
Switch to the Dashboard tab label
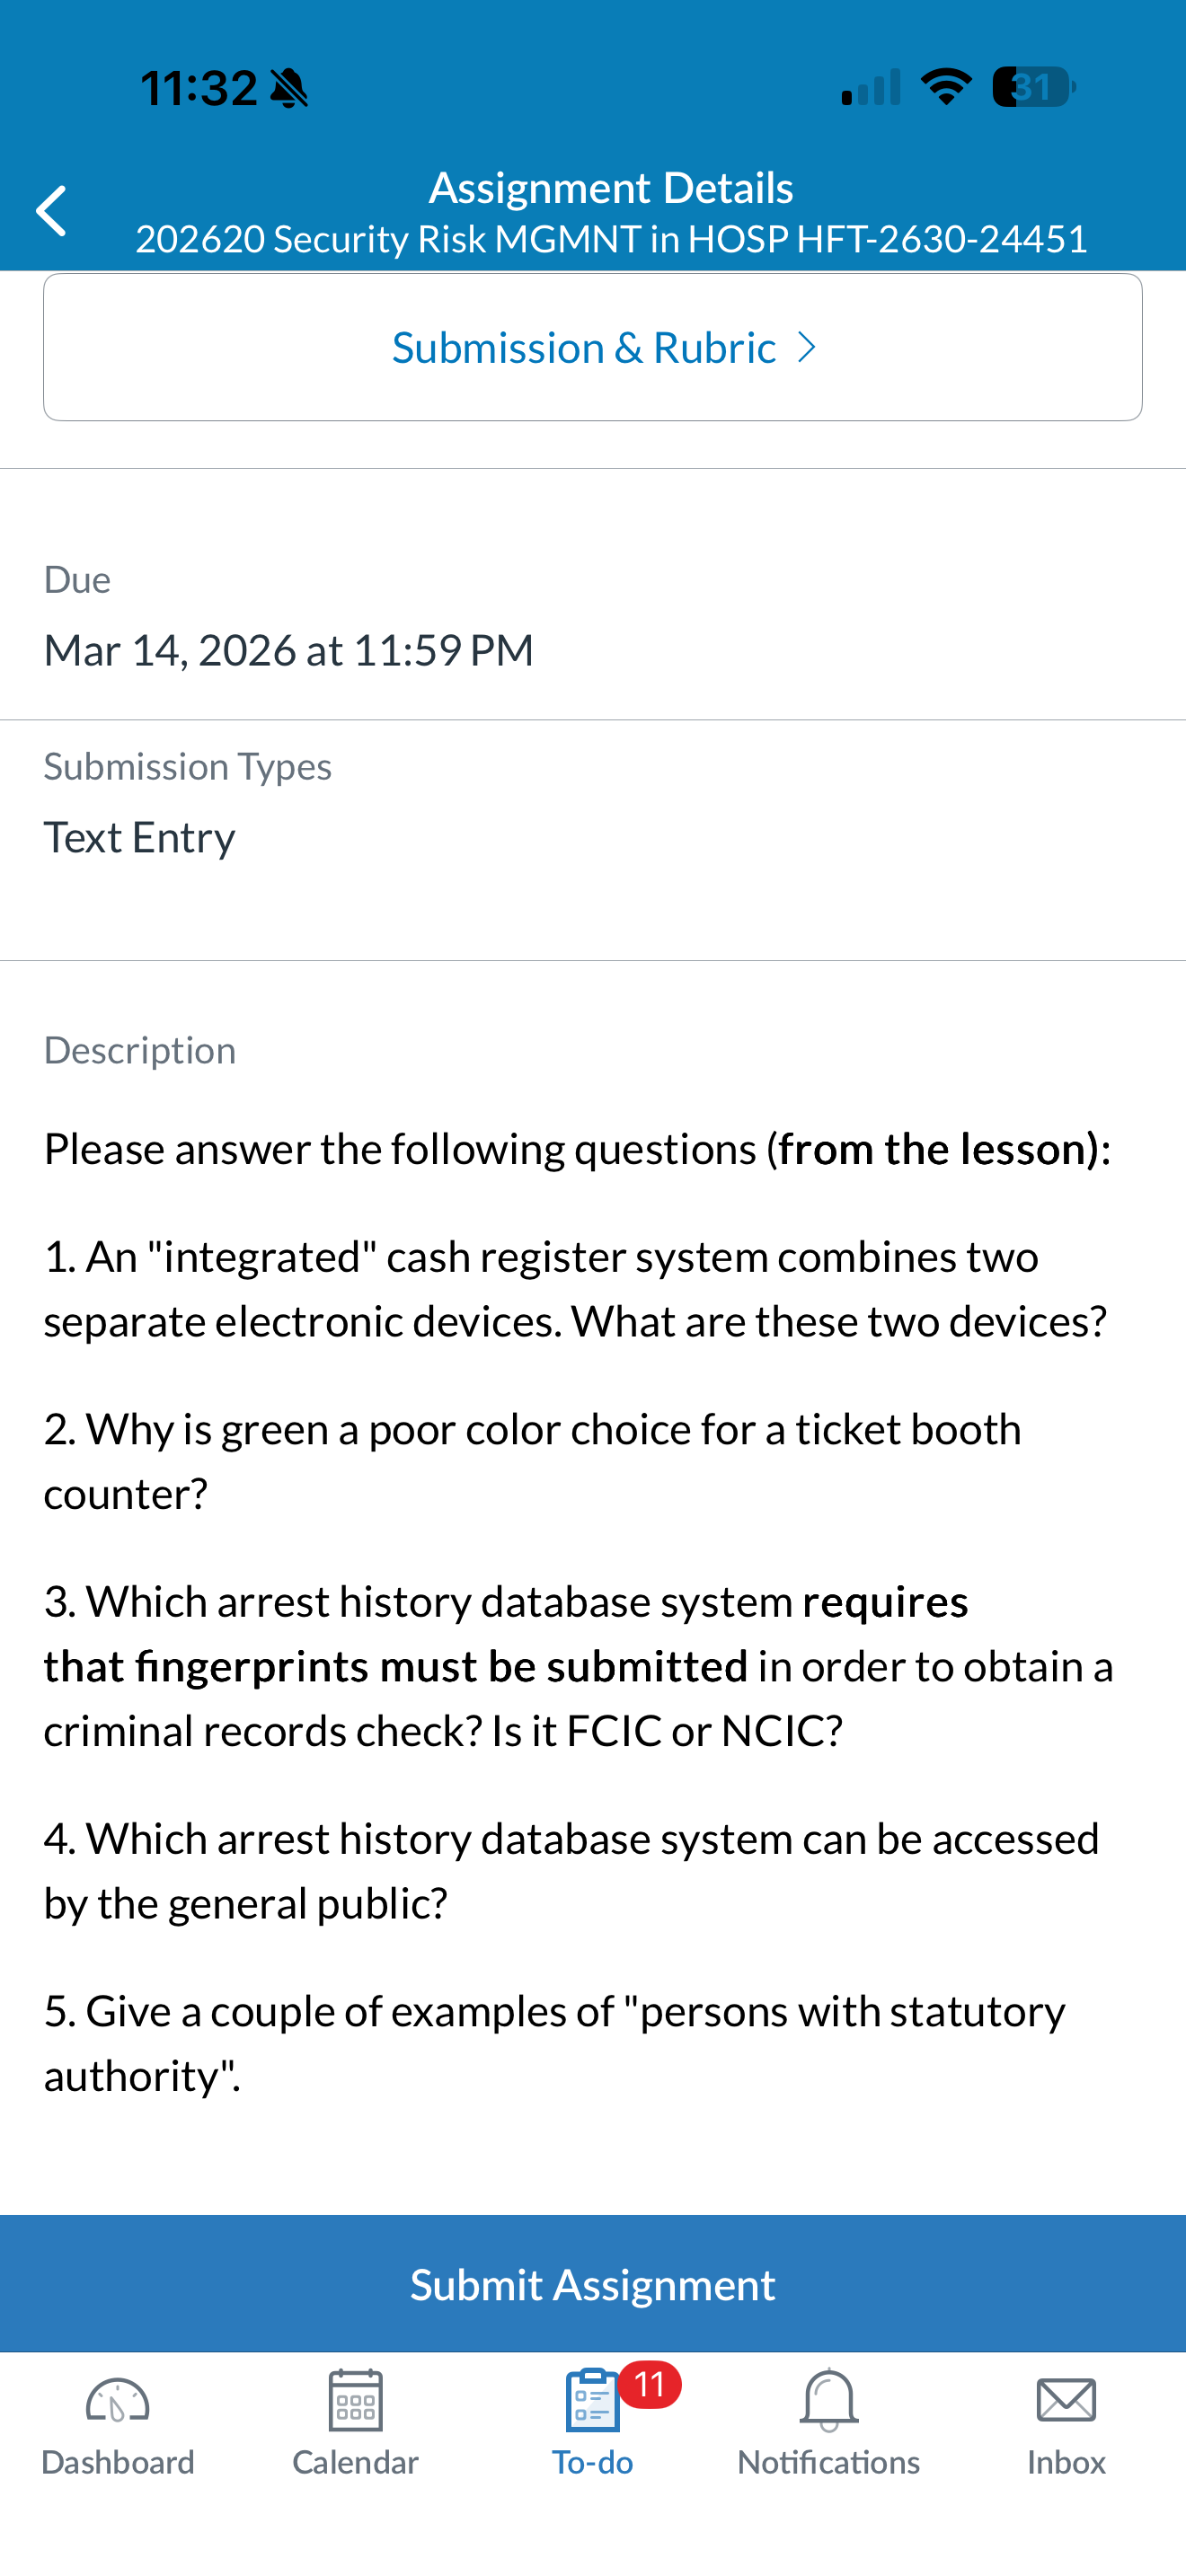click(x=118, y=2462)
